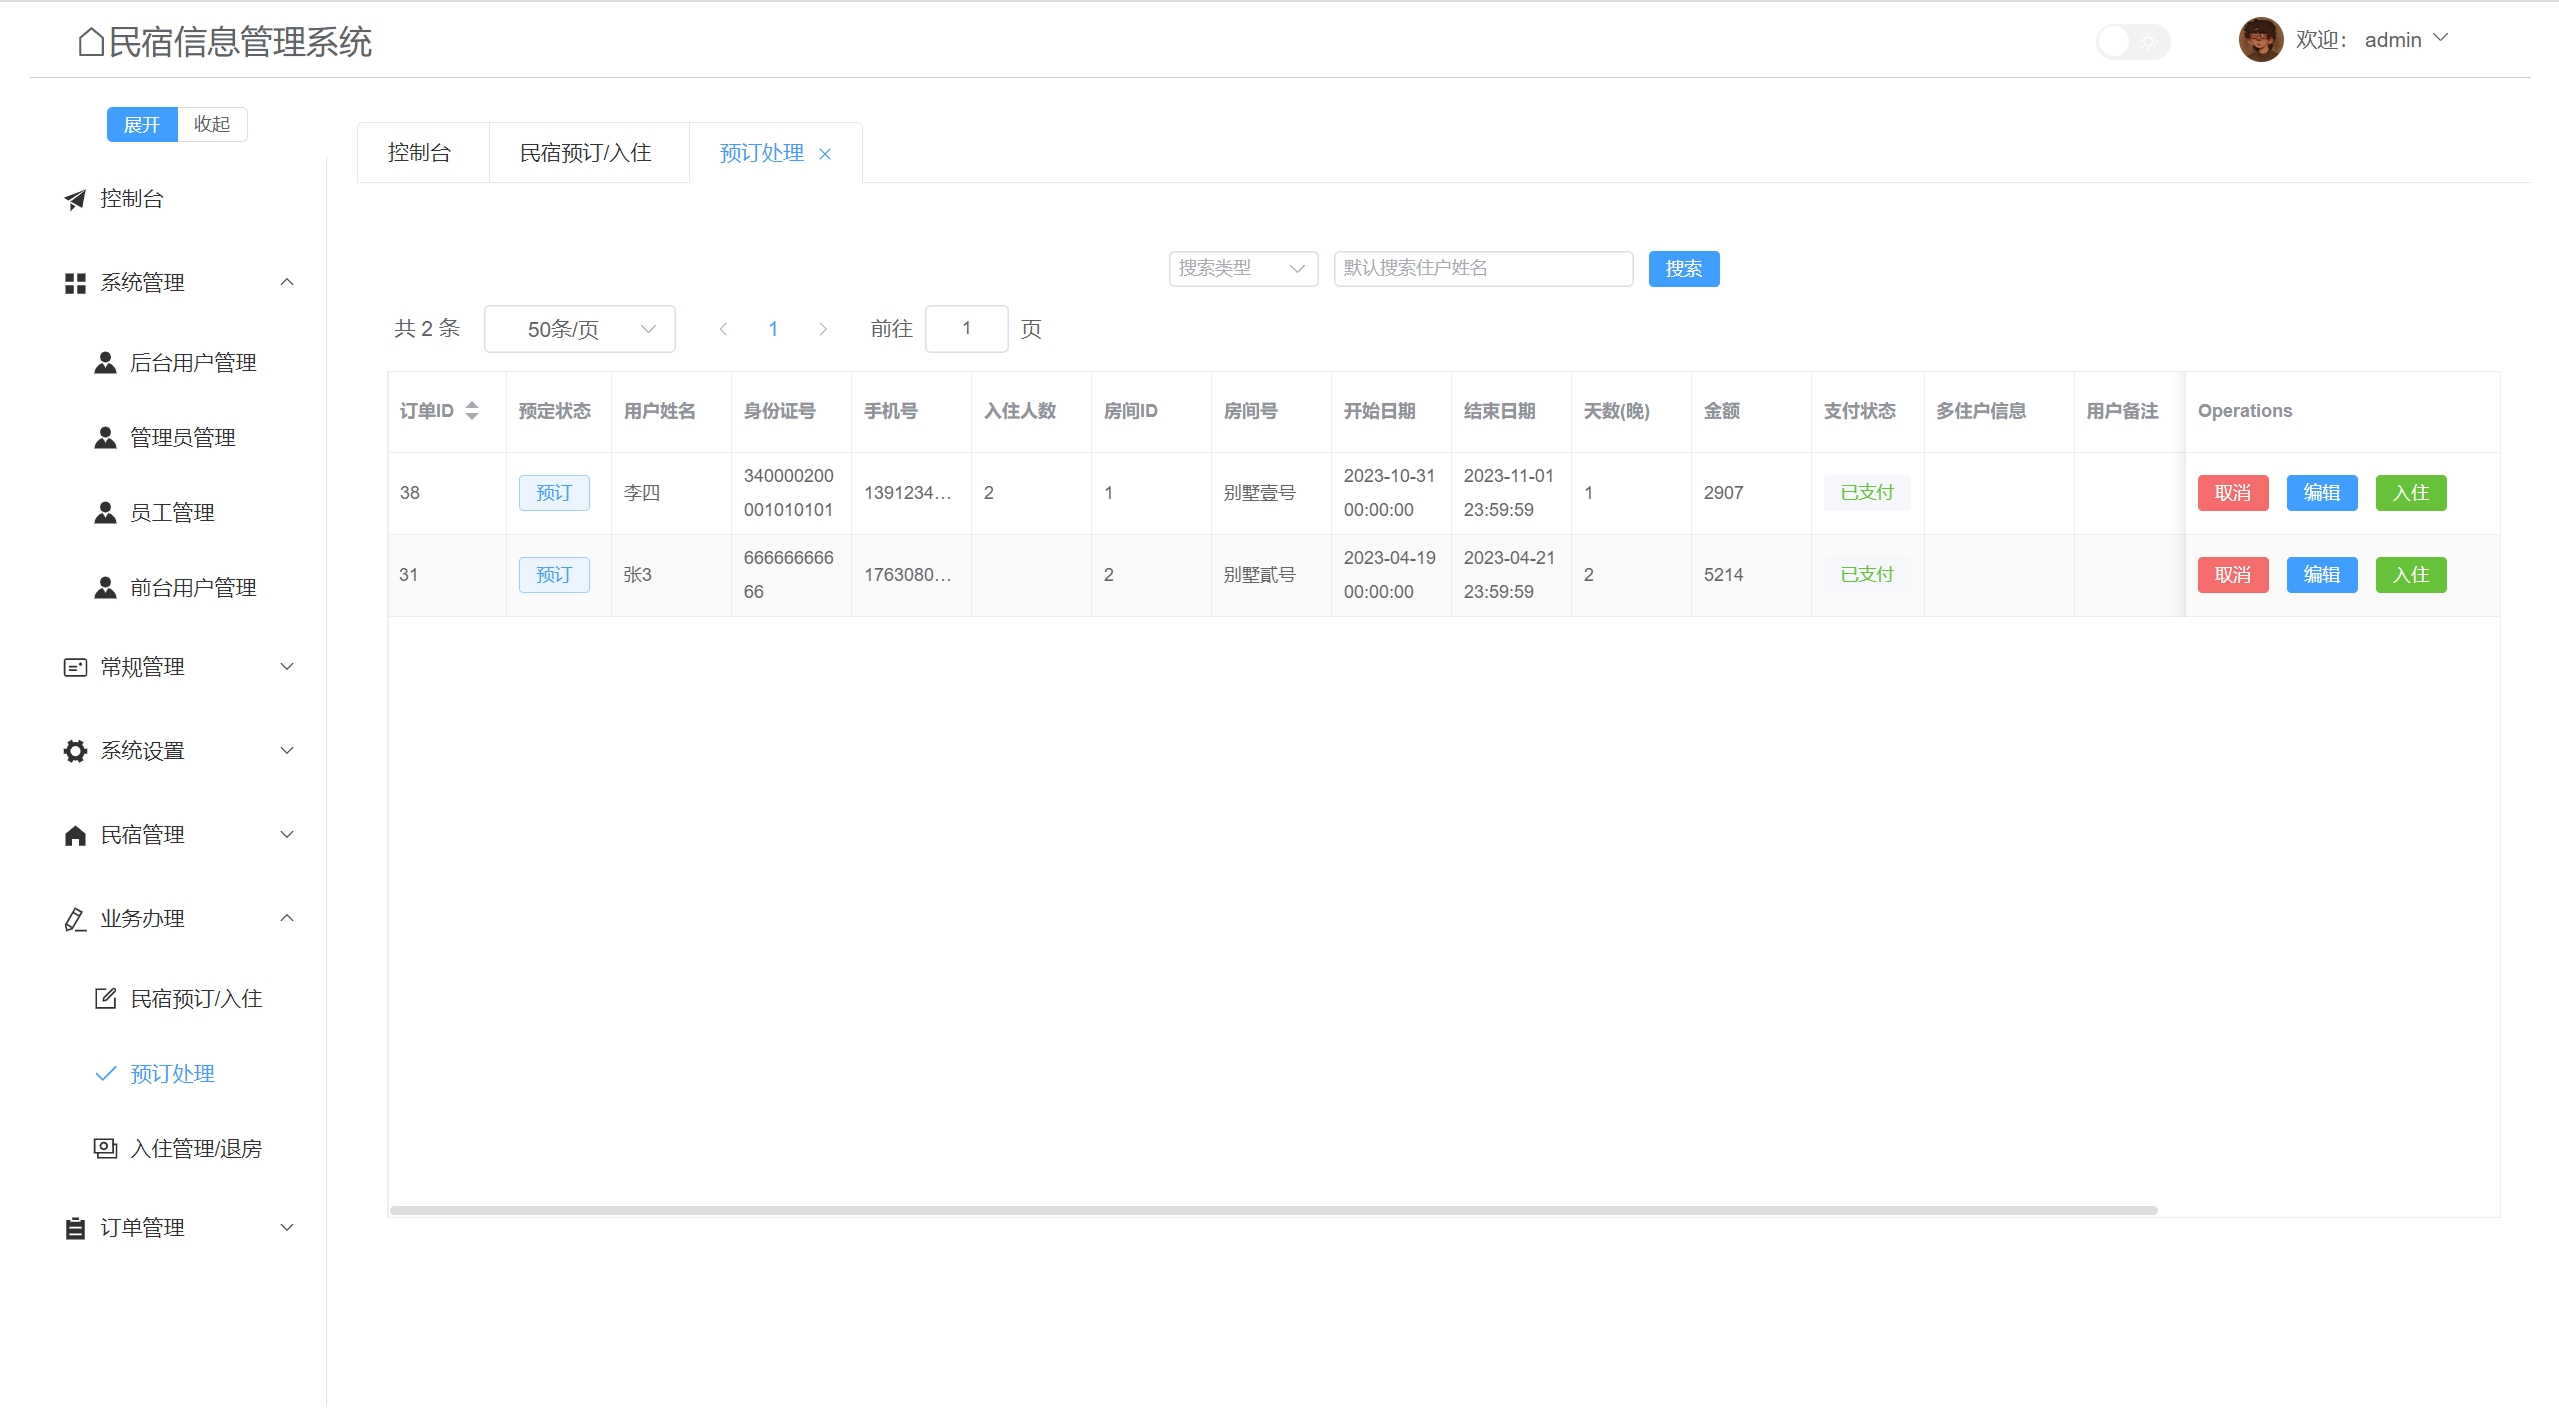Click the checkmark icon beside 预订处理

(x=105, y=1074)
